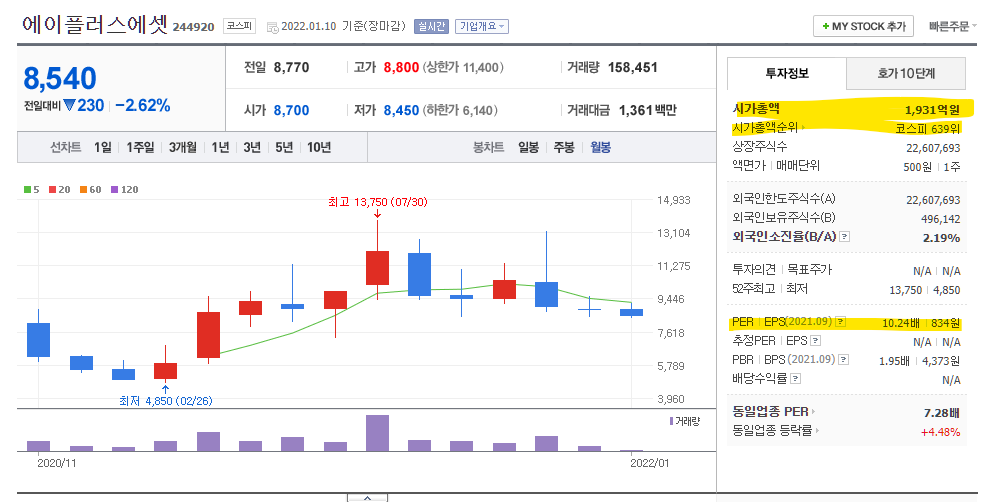Click the stock code 244920
This screenshot has width=1001, height=502.
click(x=193, y=27)
